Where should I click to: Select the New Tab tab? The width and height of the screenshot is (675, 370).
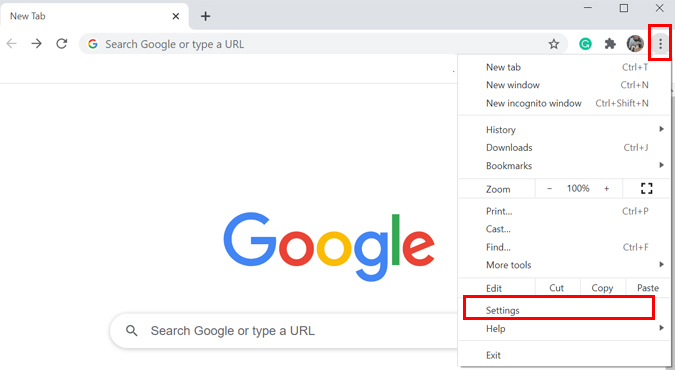pos(94,16)
